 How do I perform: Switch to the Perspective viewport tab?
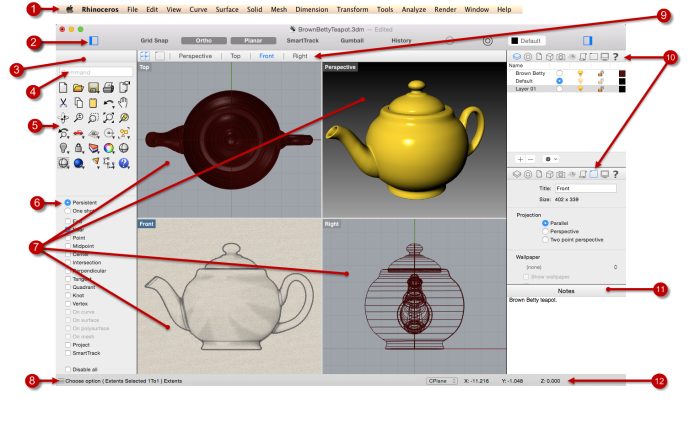coord(195,56)
